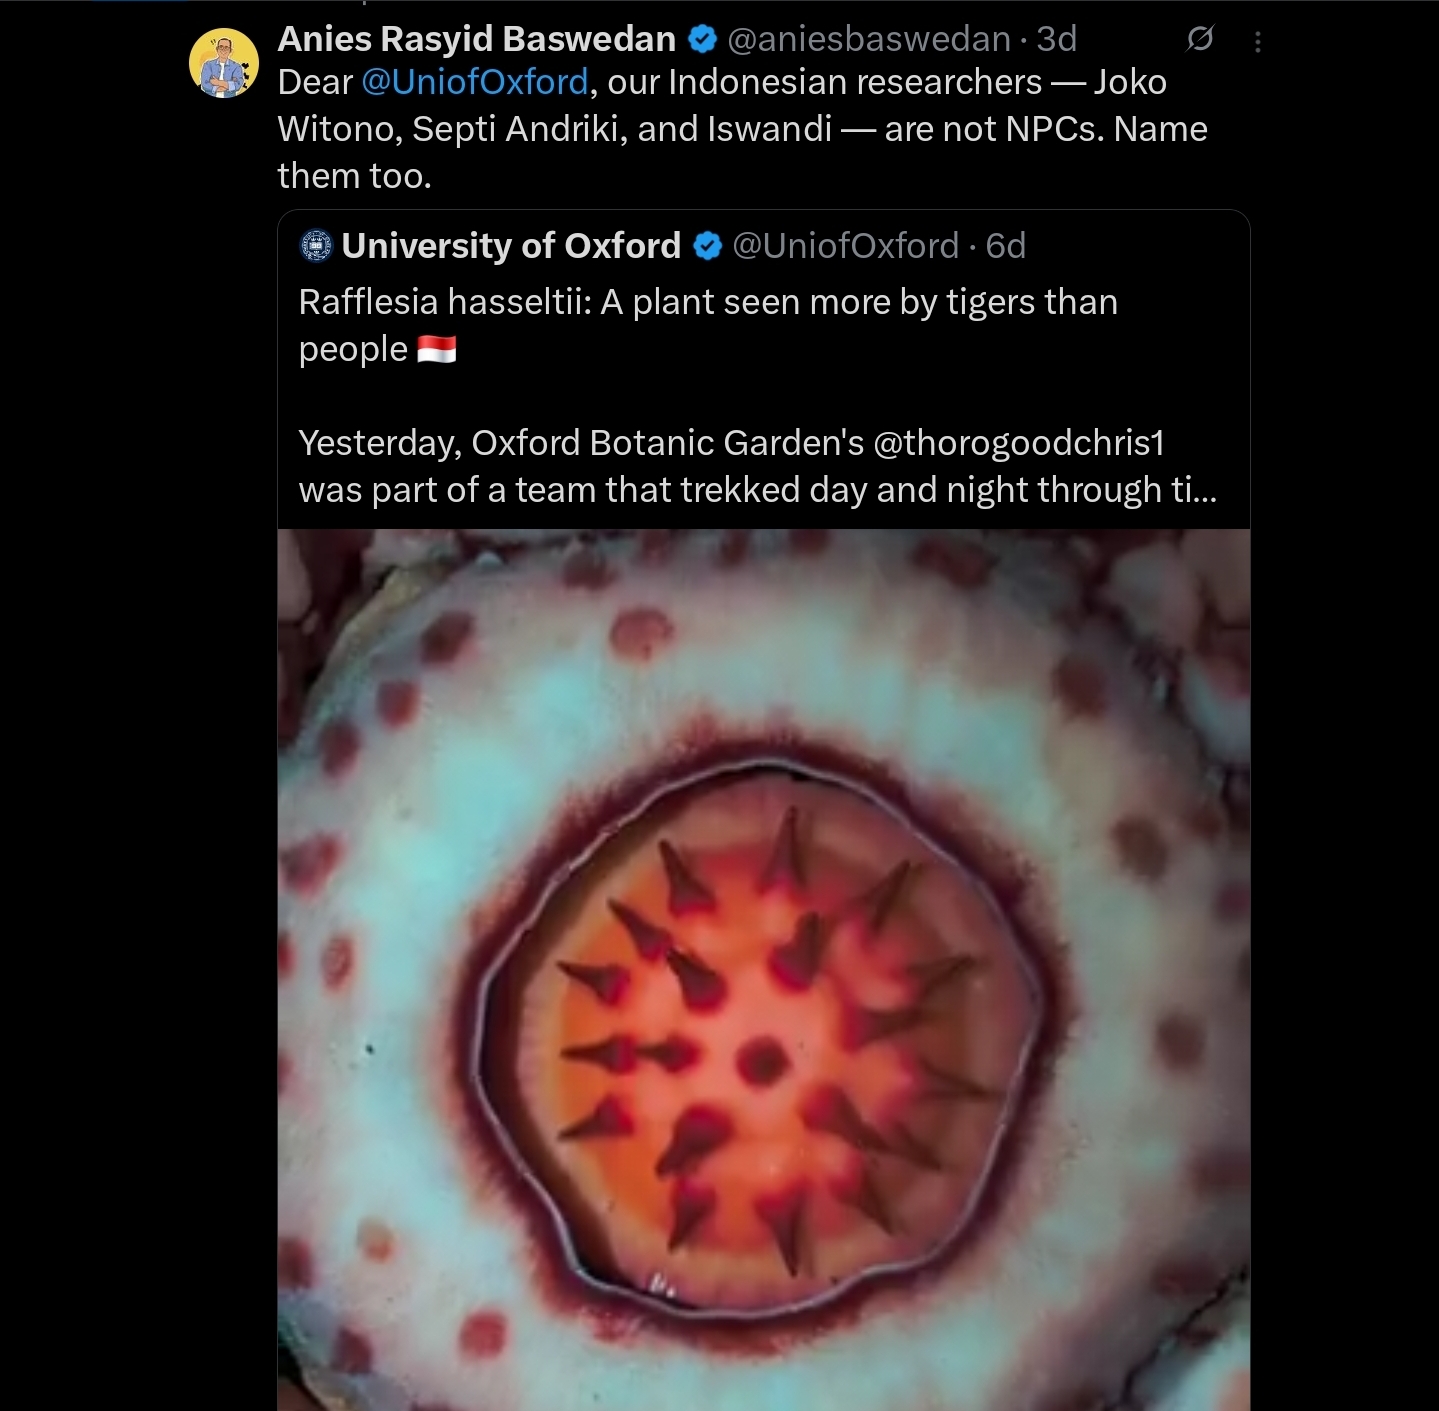Screen dimensions: 1439x1411
Task: Click Anies Baswedan's profile avatar
Action: 224,63
